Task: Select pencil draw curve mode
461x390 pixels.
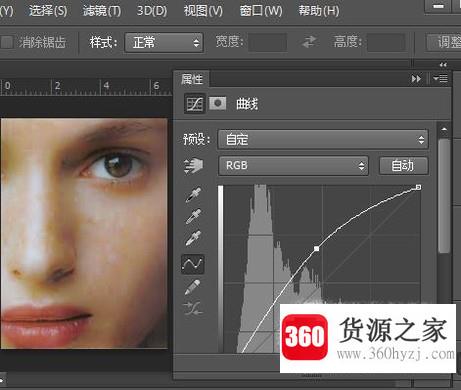Action: coord(192,287)
